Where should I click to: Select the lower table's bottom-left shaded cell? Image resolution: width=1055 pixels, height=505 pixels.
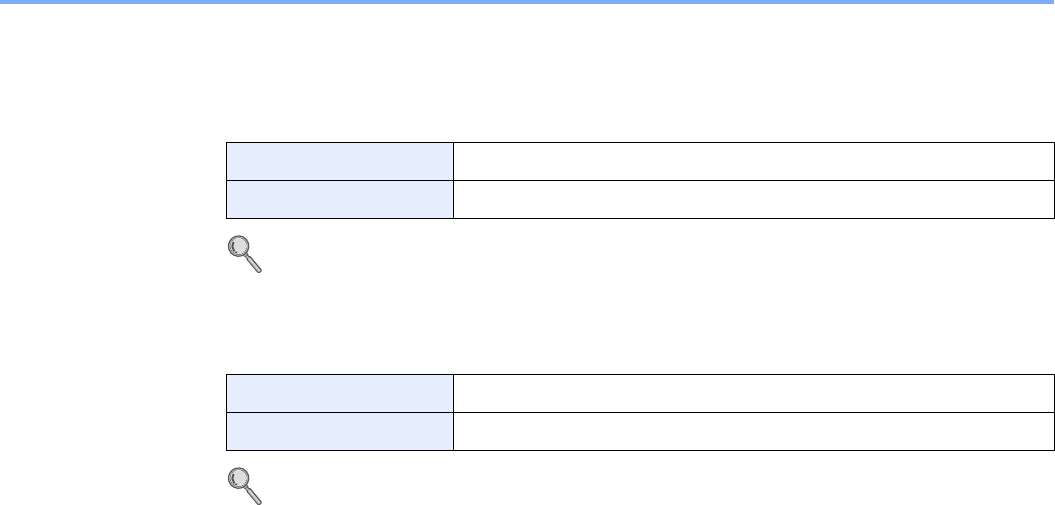(x=340, y=431)
